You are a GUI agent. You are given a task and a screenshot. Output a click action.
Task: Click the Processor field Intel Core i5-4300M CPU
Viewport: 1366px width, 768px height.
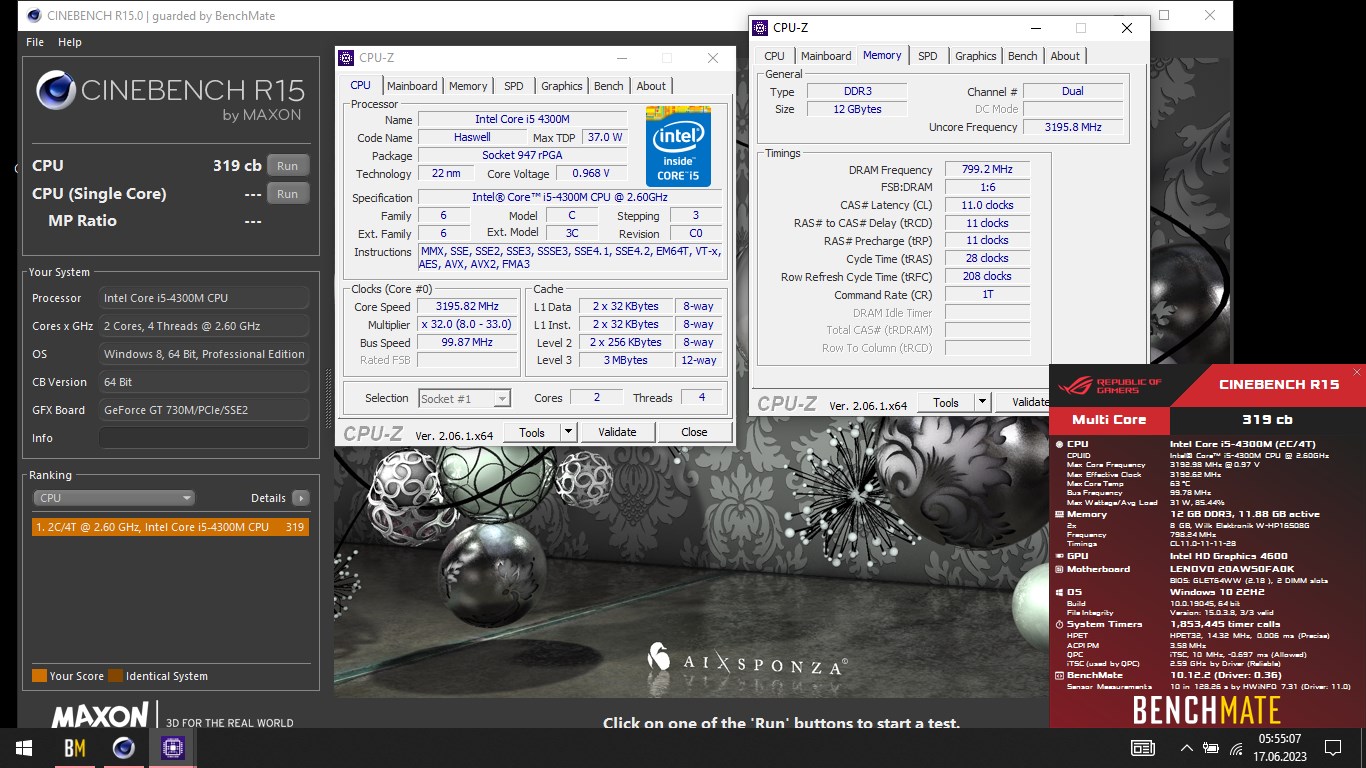203,298
